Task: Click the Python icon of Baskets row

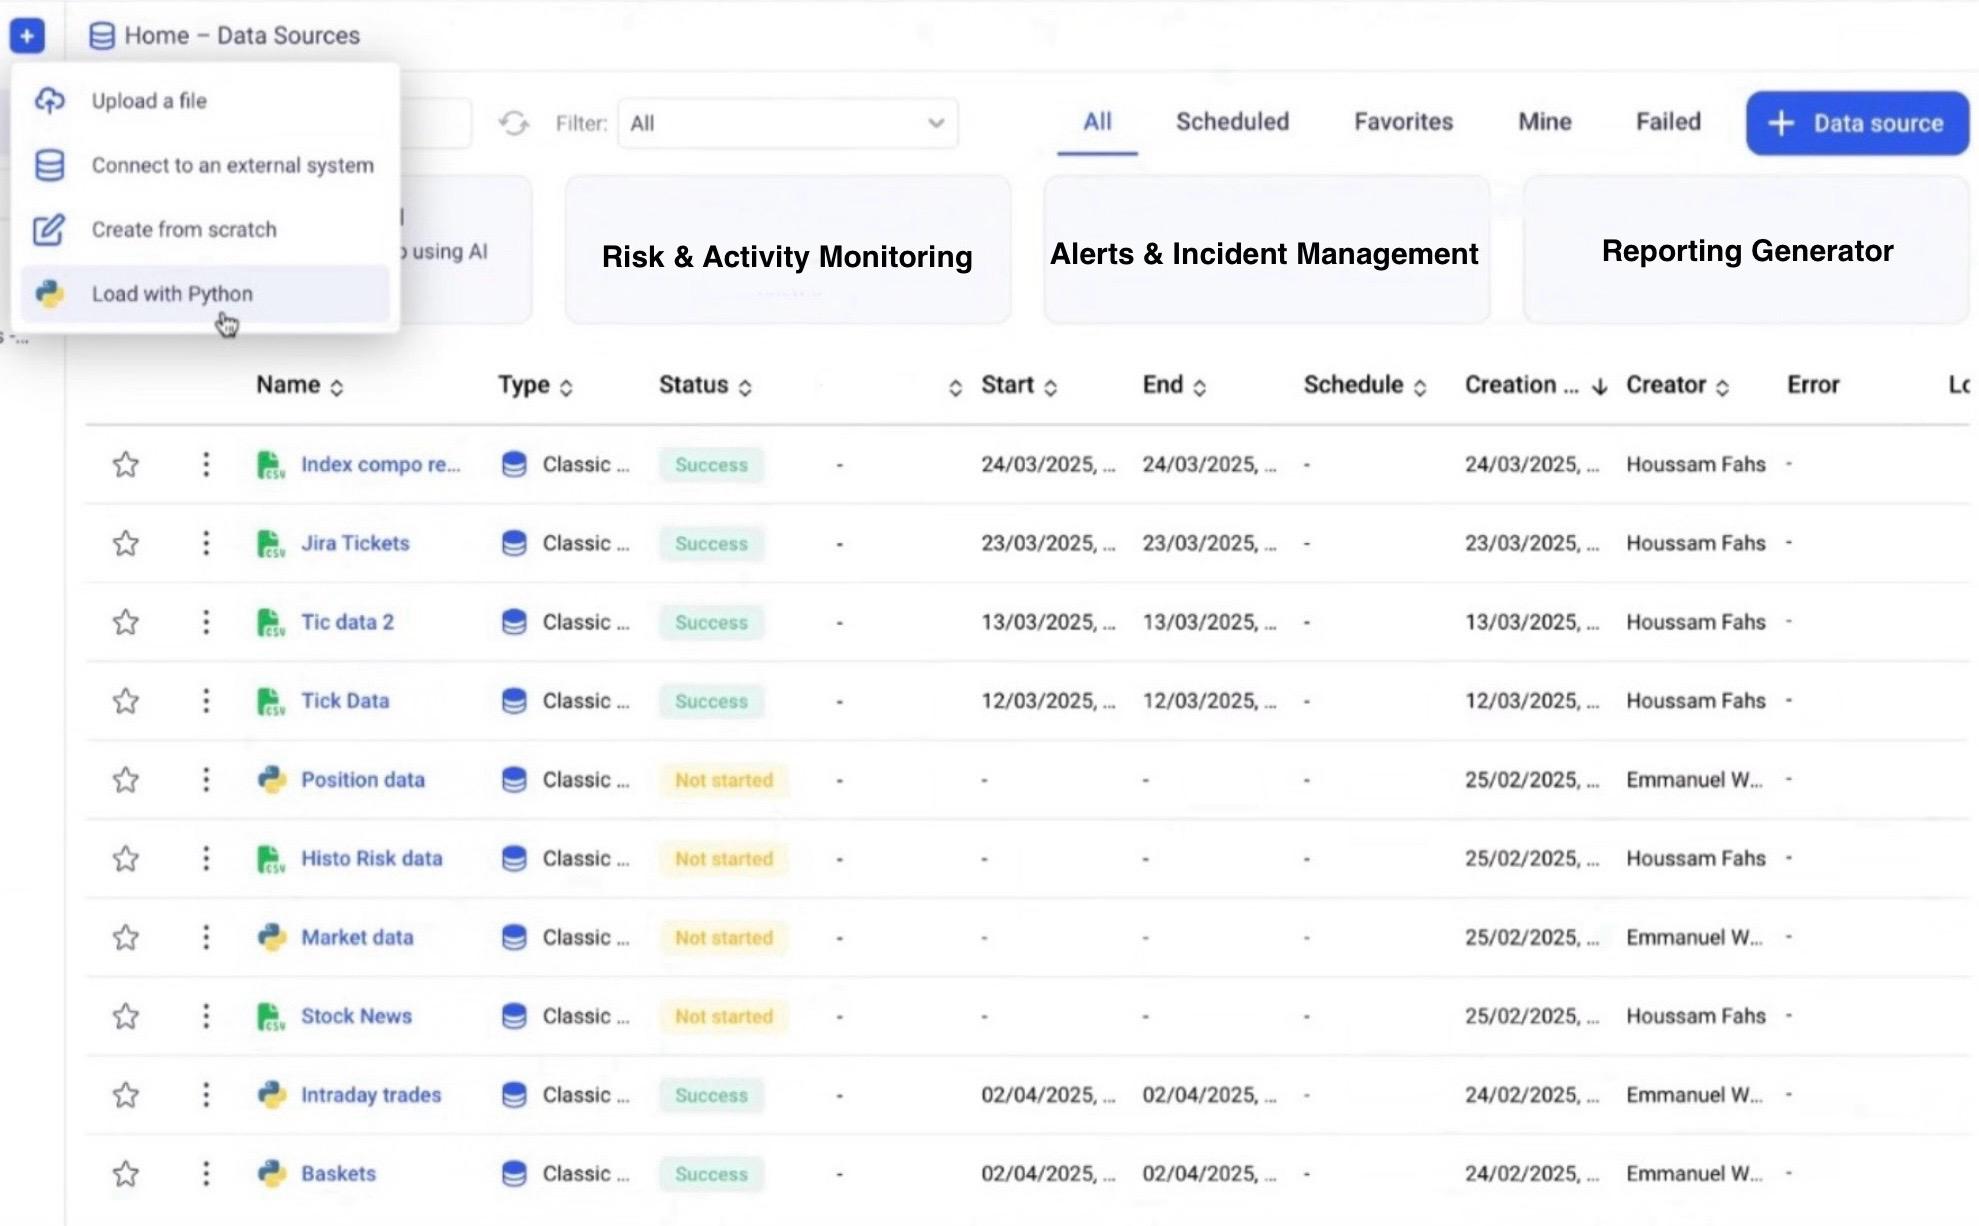Action: coord(271,1173)
